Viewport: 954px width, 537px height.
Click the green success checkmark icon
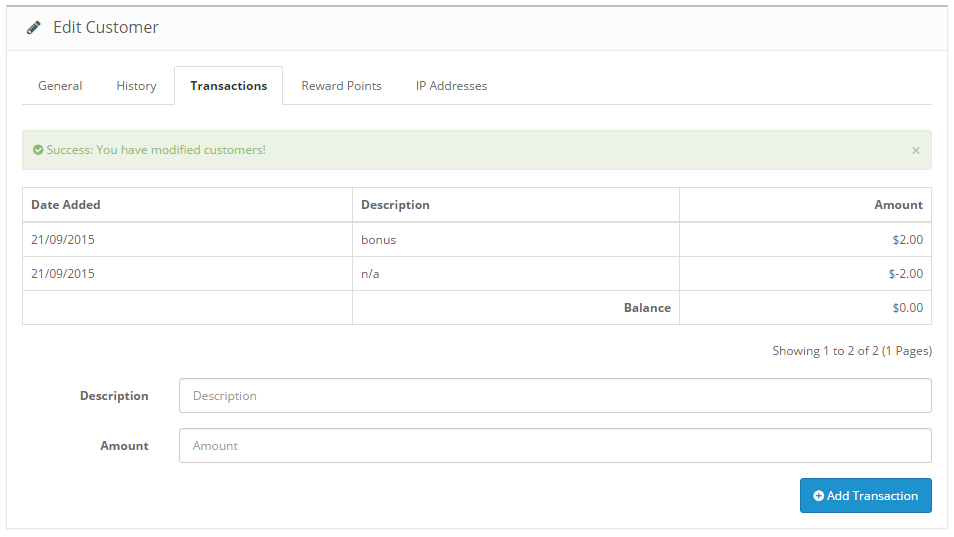[x=38, y=150]
